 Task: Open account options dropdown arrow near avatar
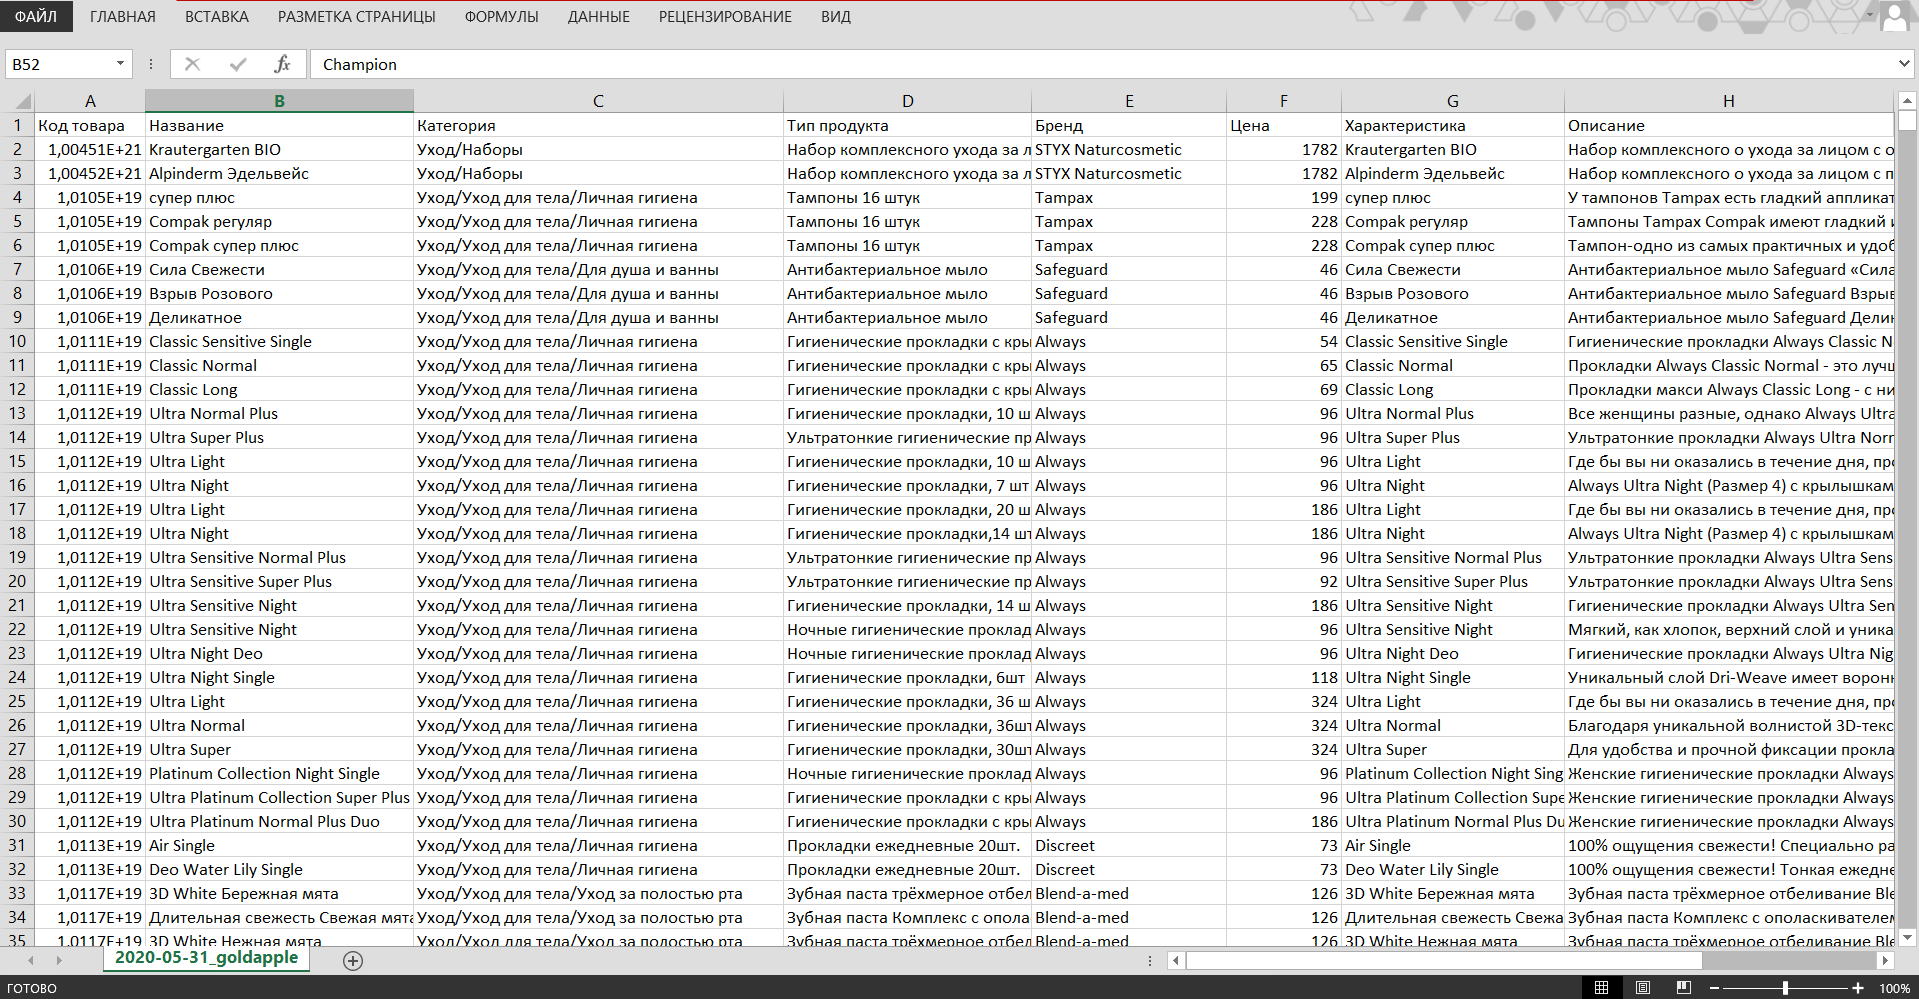point(1869,15)
